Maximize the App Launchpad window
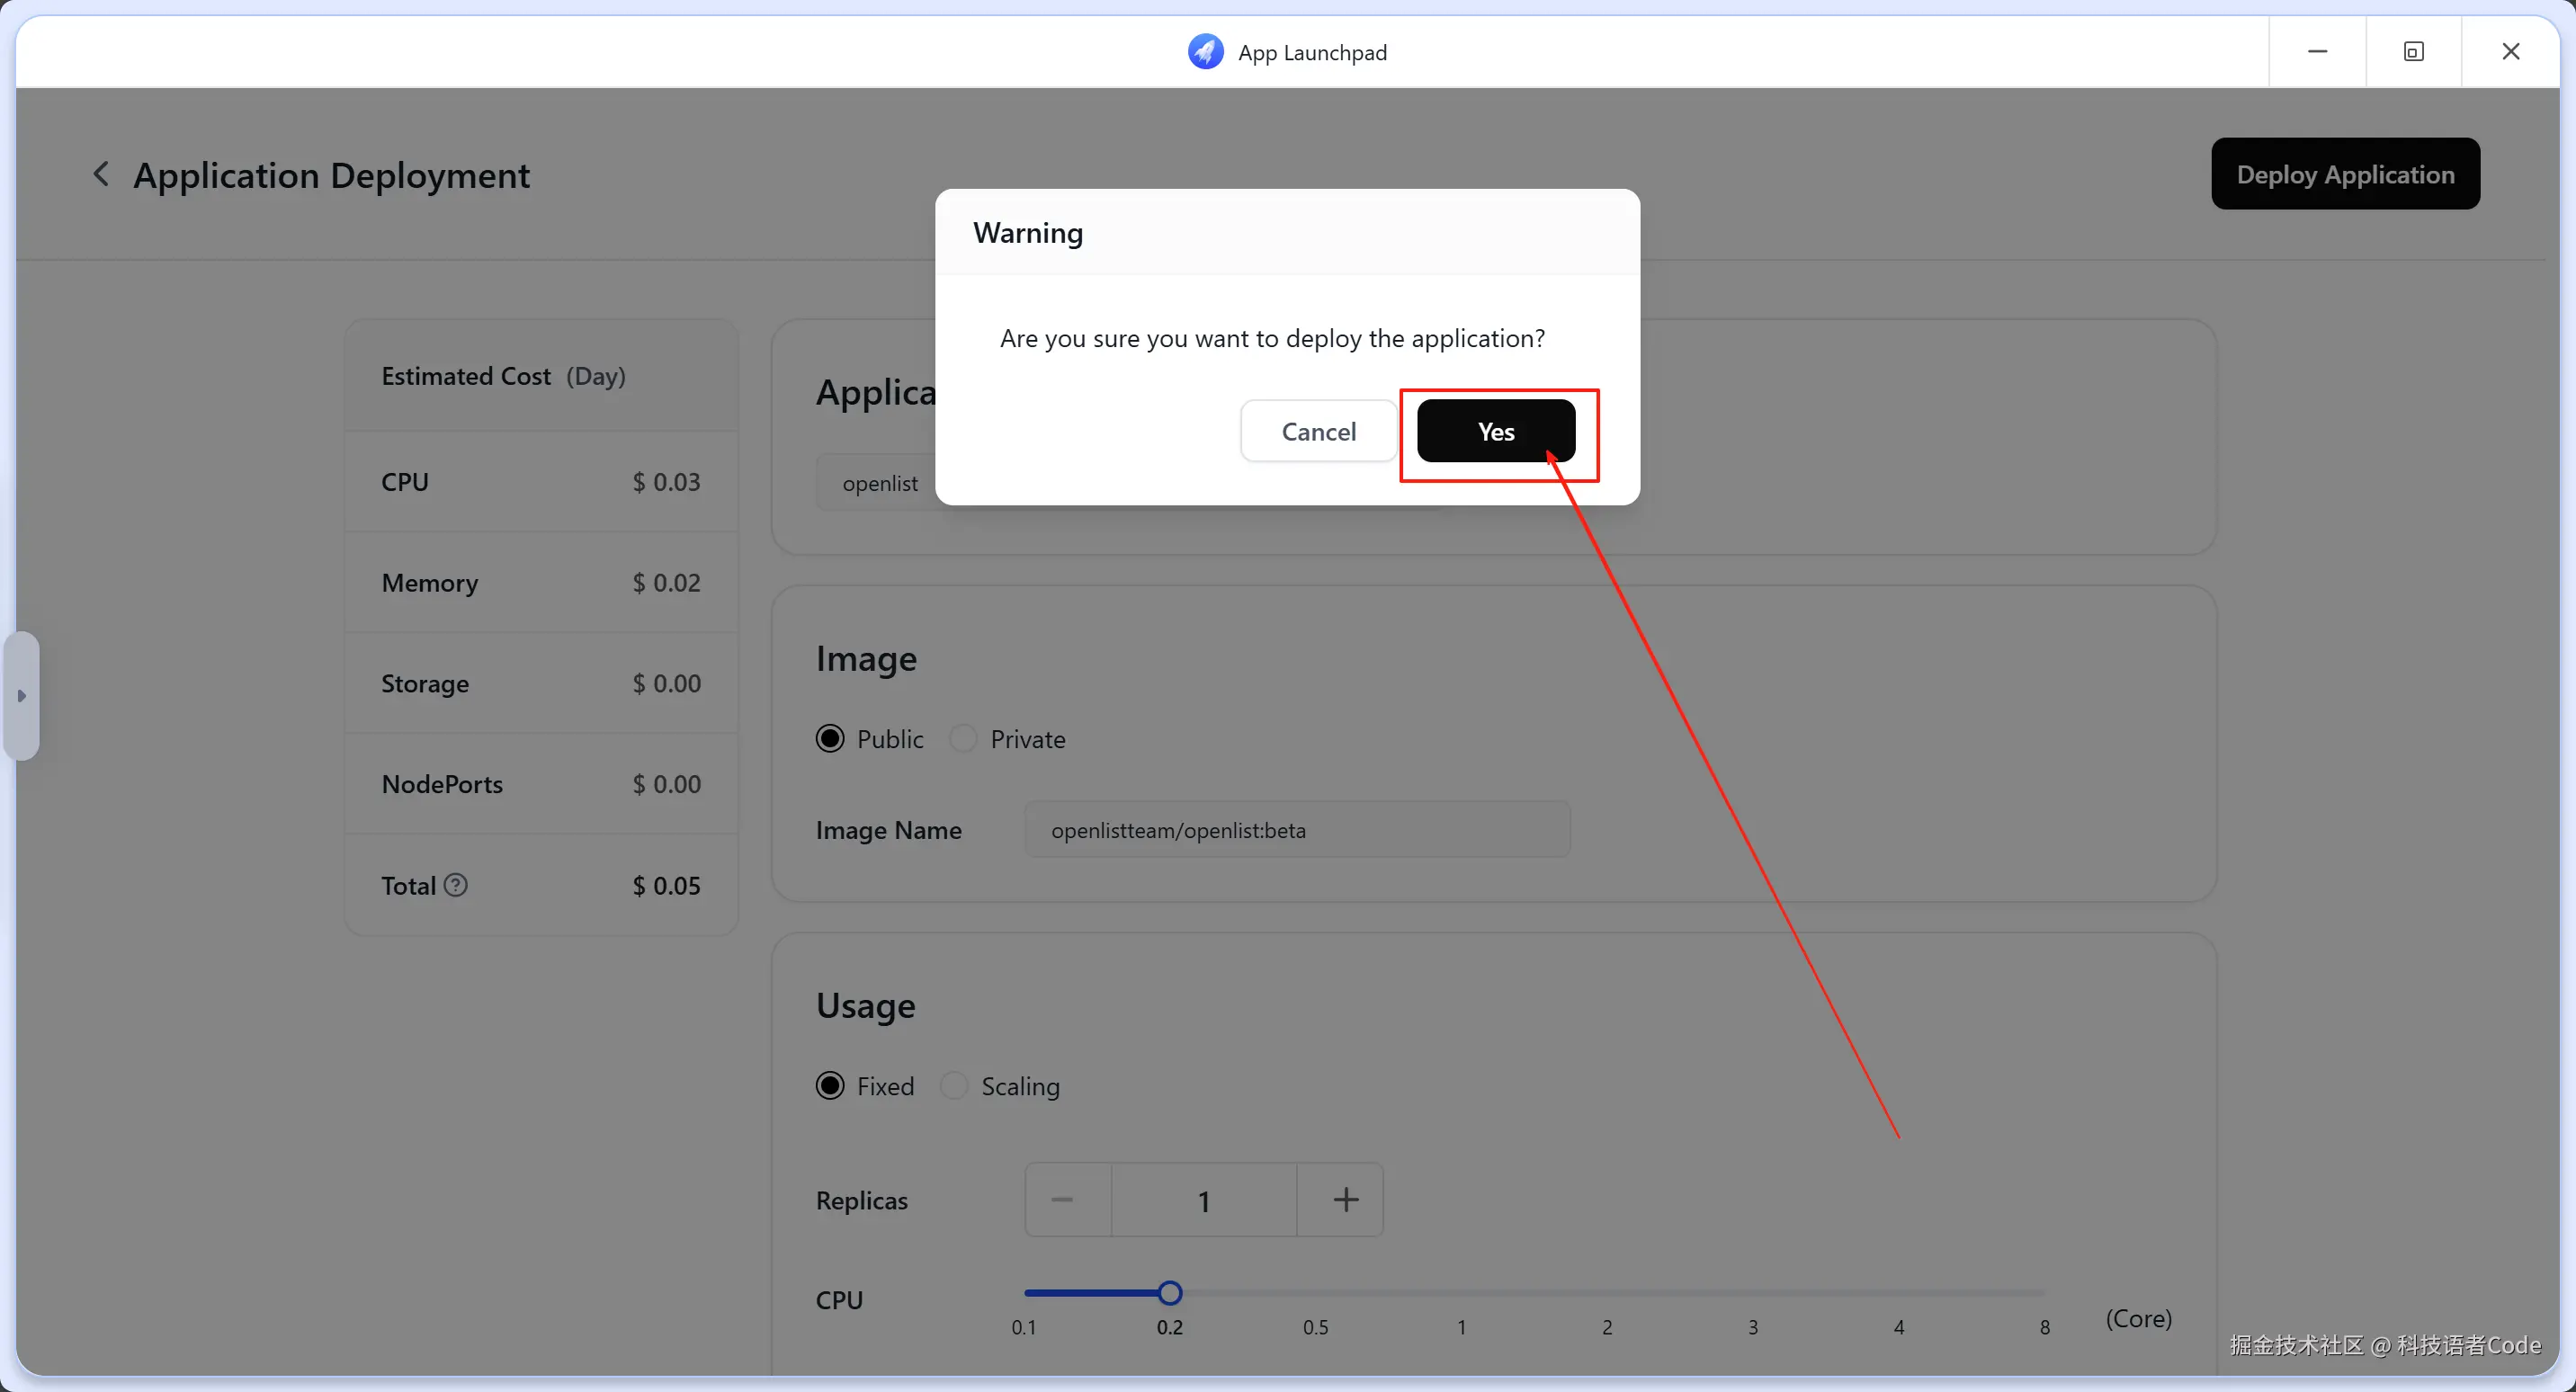 (x=2413, y=52)
